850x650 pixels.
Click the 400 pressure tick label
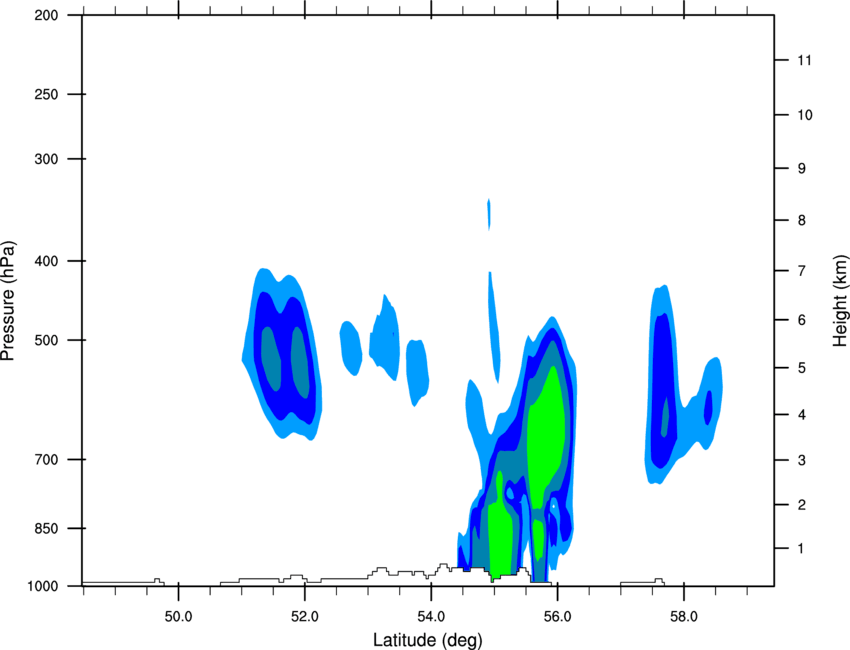click(46, 261)
